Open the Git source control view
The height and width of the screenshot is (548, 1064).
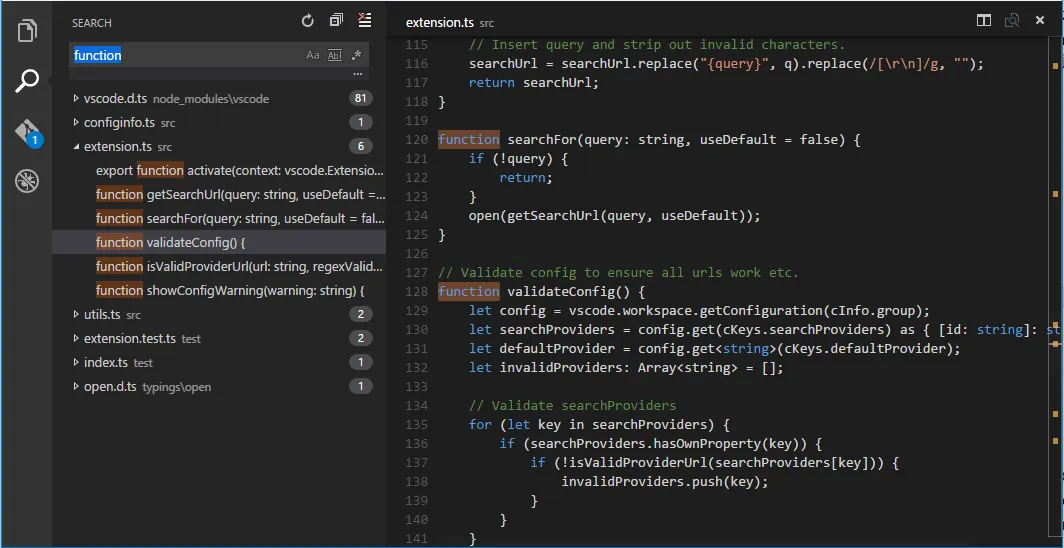click(x=27, y=133)
